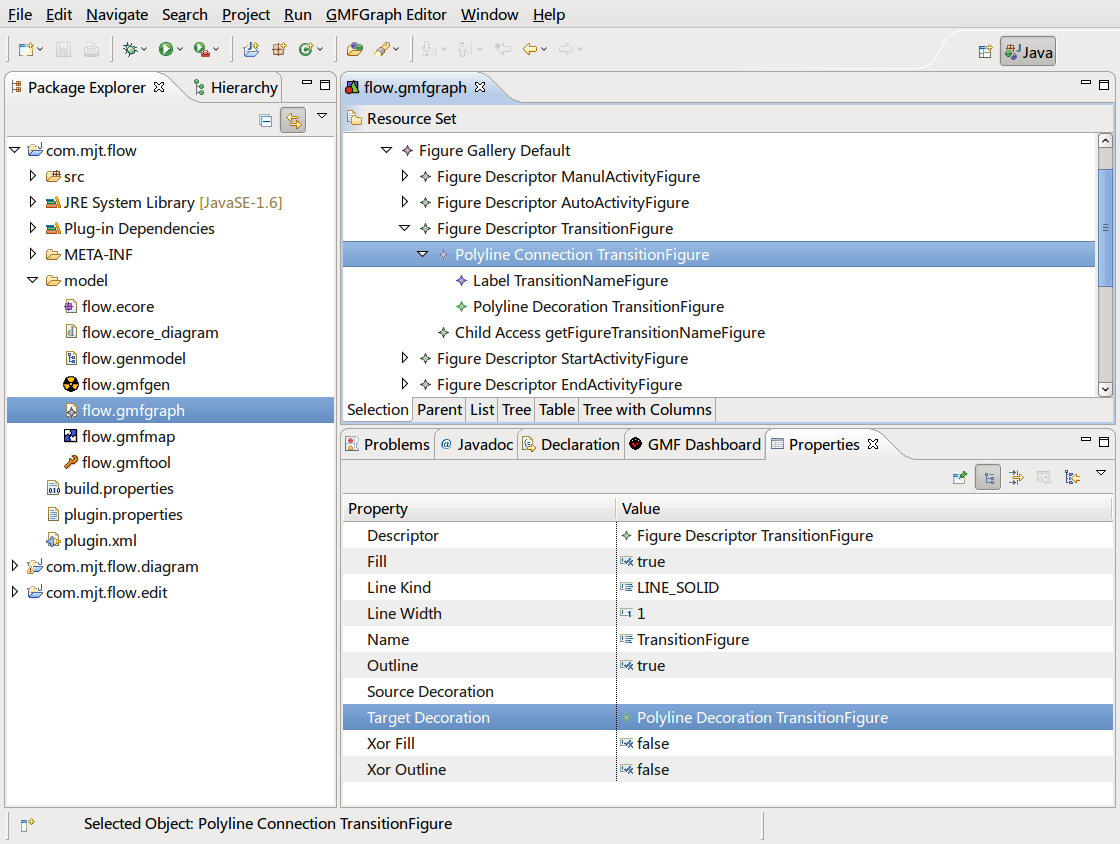Click the New Java Package icon
The image size is (1120, 844).
click(x=279, y=49)
